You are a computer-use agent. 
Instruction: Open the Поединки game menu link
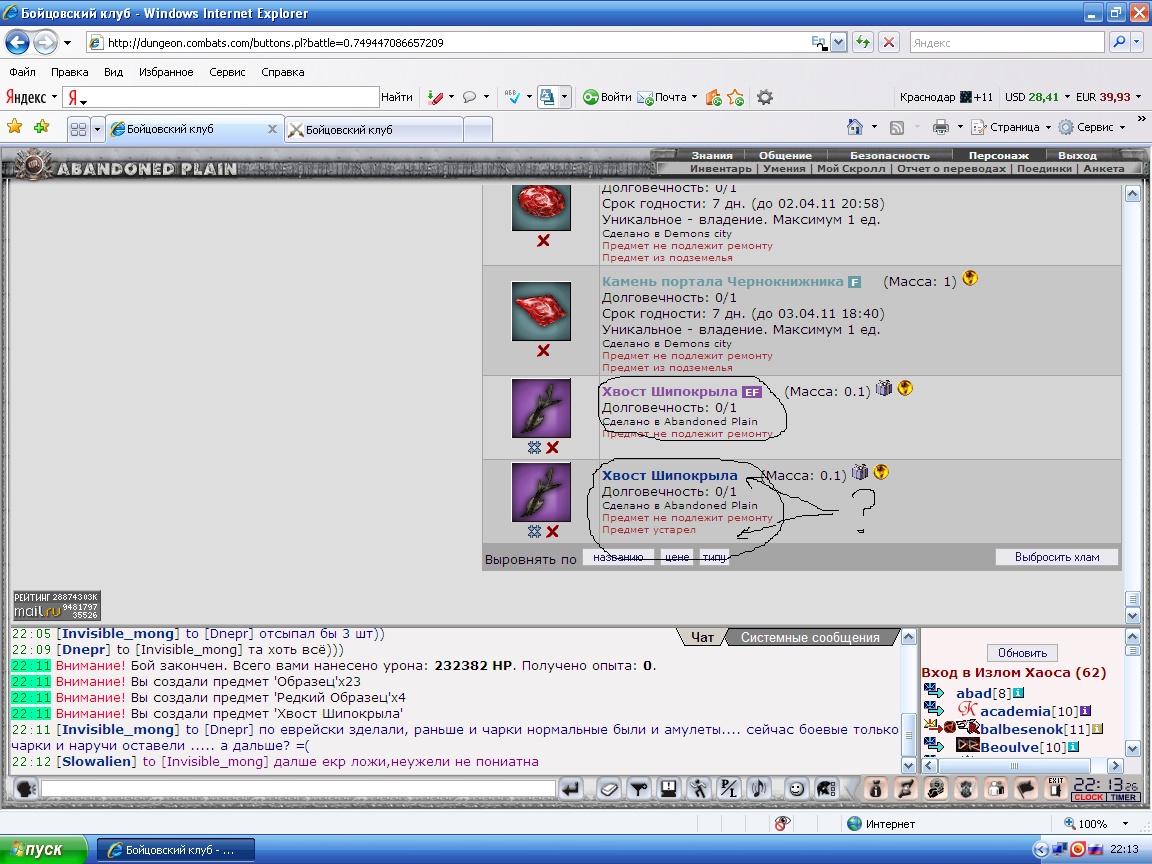click(x=1044, y=168)
